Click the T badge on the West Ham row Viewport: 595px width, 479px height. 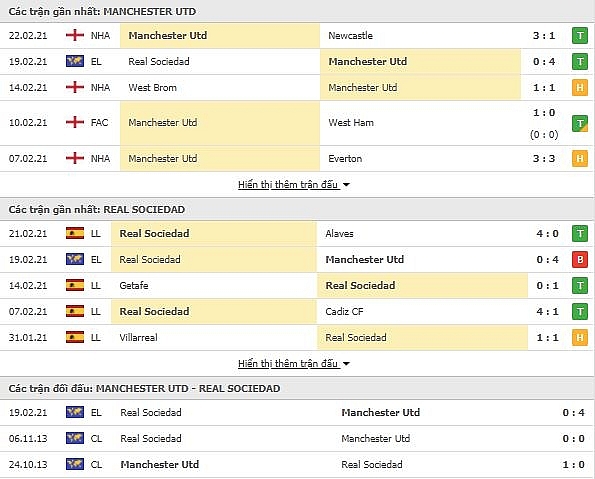(x=579, y=123)
